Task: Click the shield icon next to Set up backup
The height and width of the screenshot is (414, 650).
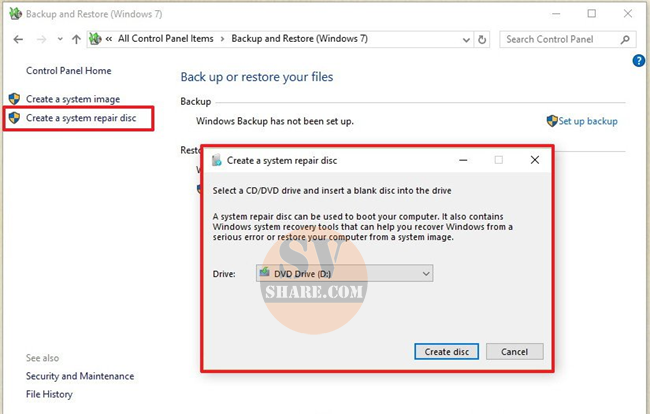Action: pyautogui.click(x=552, y=121)
